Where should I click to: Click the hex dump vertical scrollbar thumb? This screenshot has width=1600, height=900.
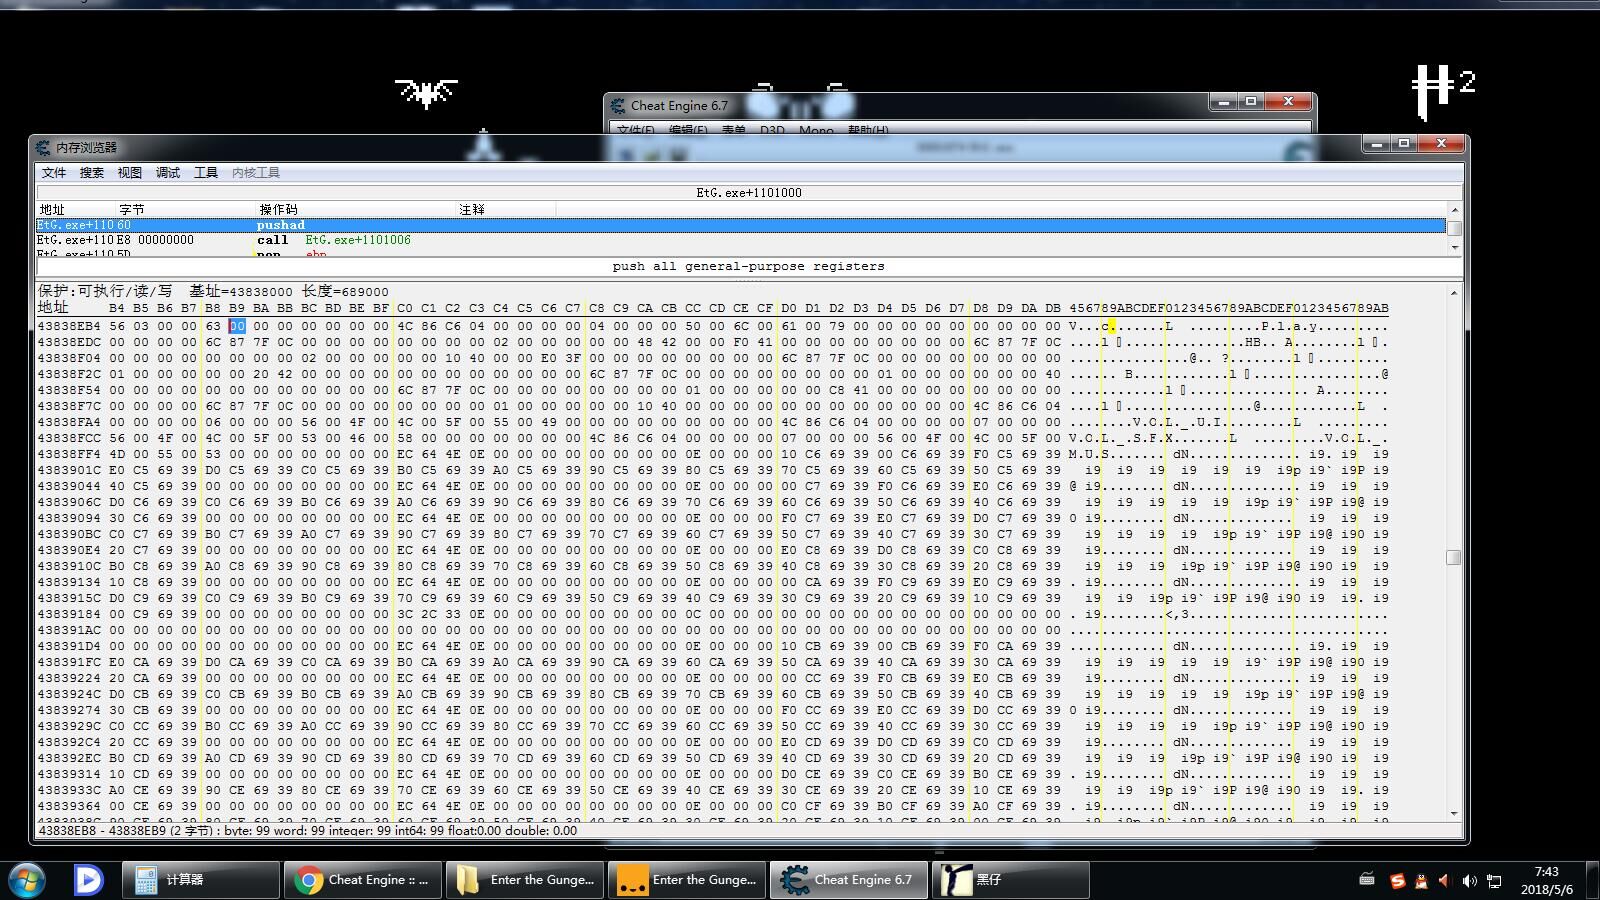click(x=1453, y=557)
